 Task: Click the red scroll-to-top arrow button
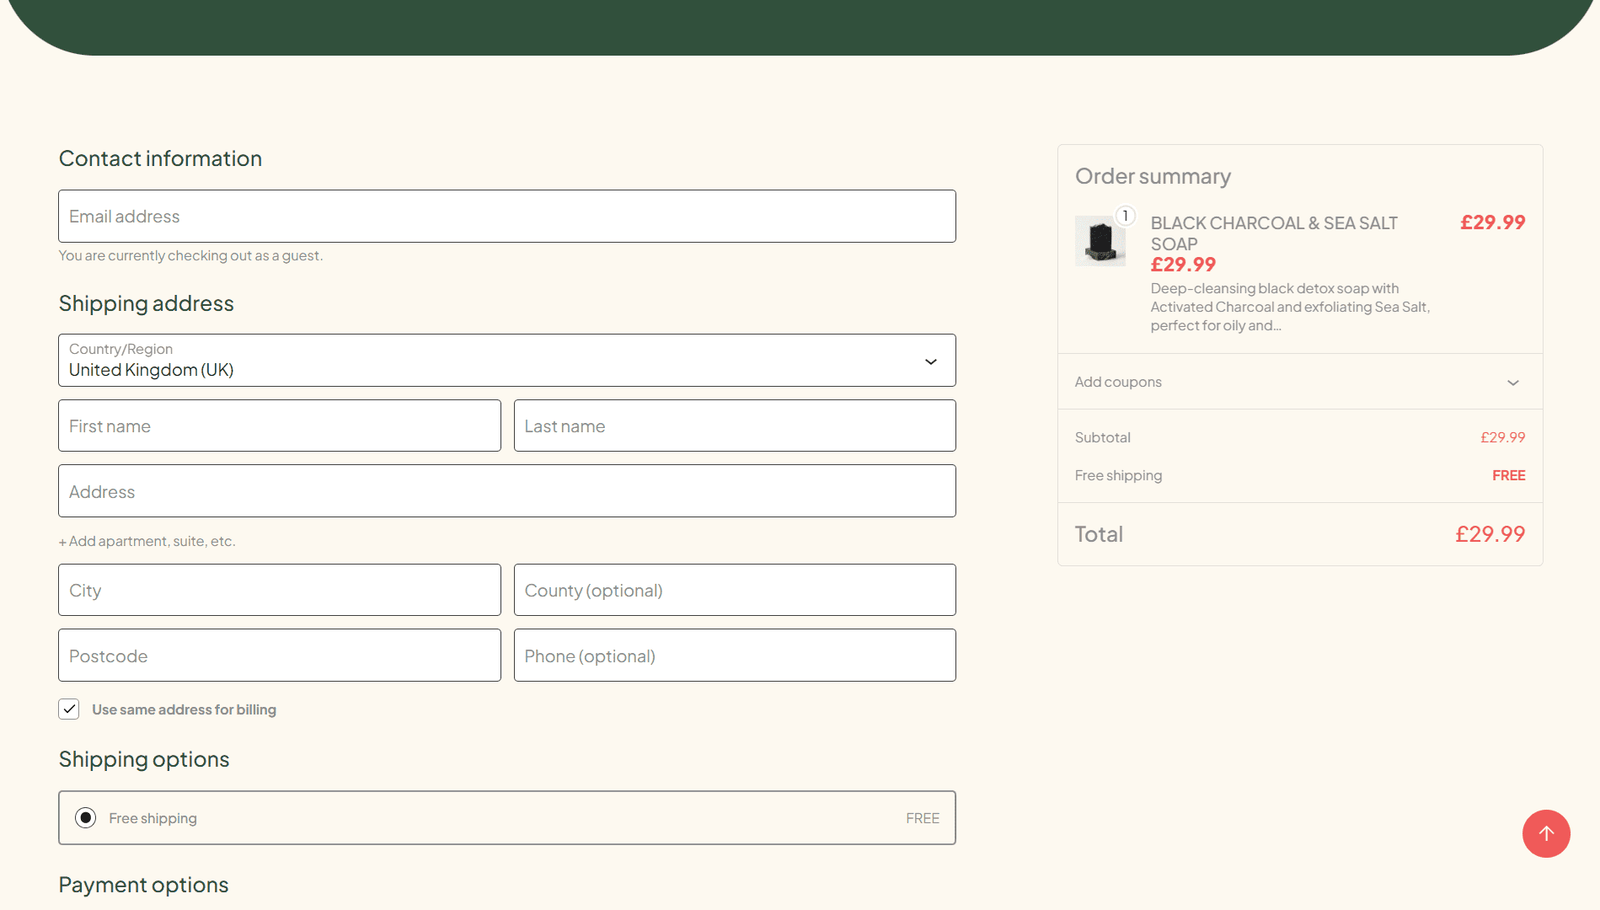(1546, 834)
